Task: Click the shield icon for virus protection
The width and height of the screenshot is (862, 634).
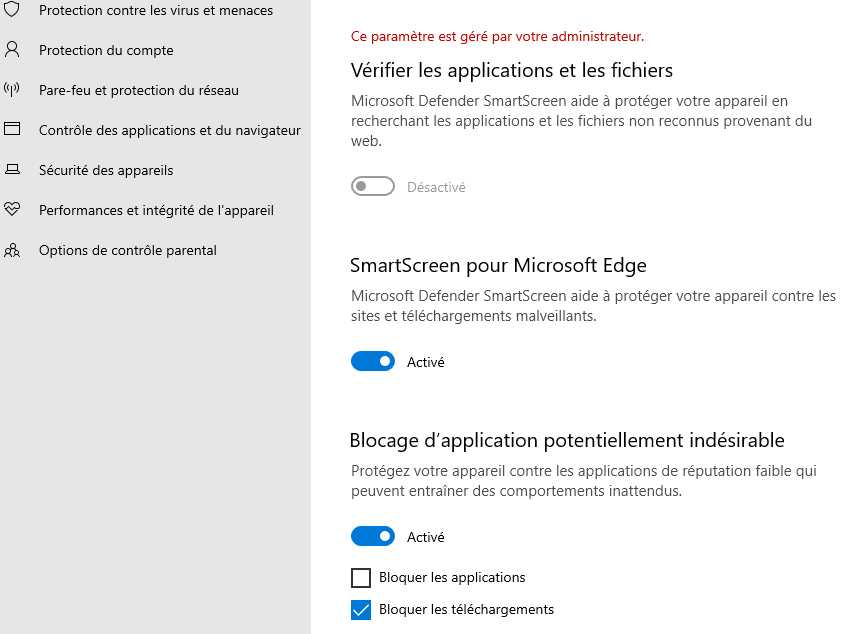Action: click(x=12, y=9)
